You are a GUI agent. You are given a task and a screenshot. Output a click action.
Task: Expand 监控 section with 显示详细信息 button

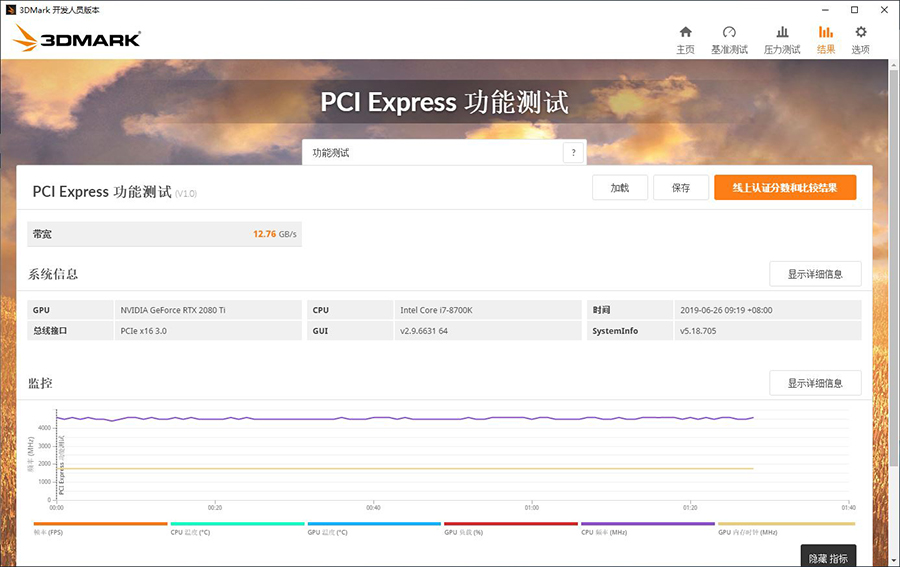pyautogui.click(x=814, y=383)
